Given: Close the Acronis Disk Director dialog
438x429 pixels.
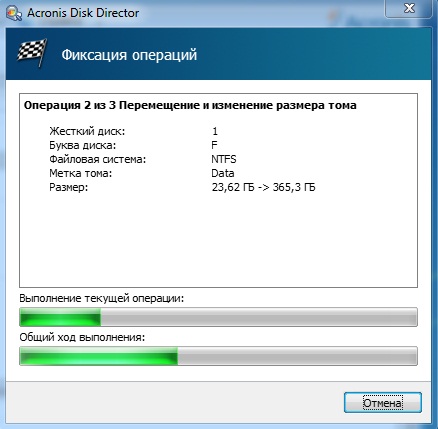Looking at the screenshot, I should (x=409, y=8).
